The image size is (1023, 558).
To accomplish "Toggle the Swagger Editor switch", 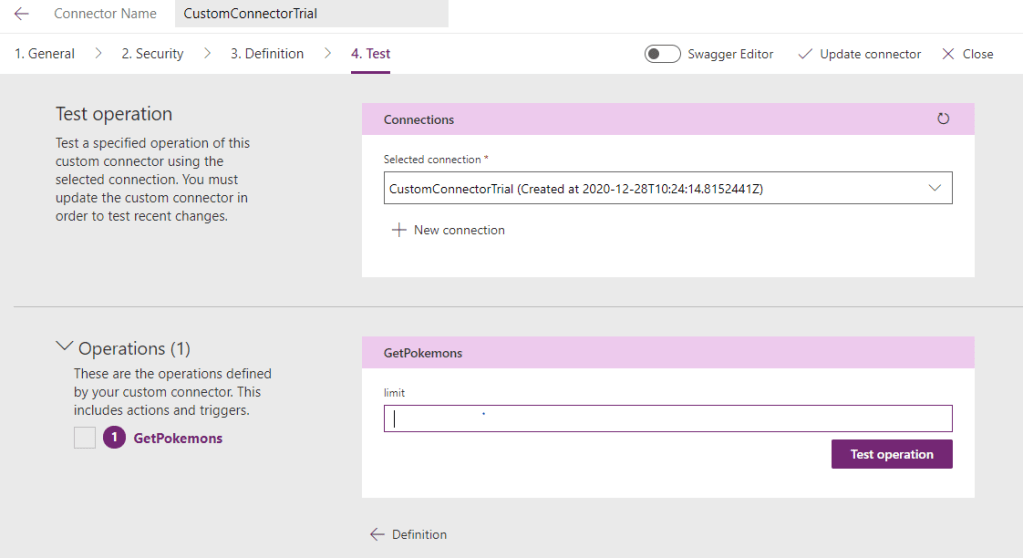I will 662,54.
